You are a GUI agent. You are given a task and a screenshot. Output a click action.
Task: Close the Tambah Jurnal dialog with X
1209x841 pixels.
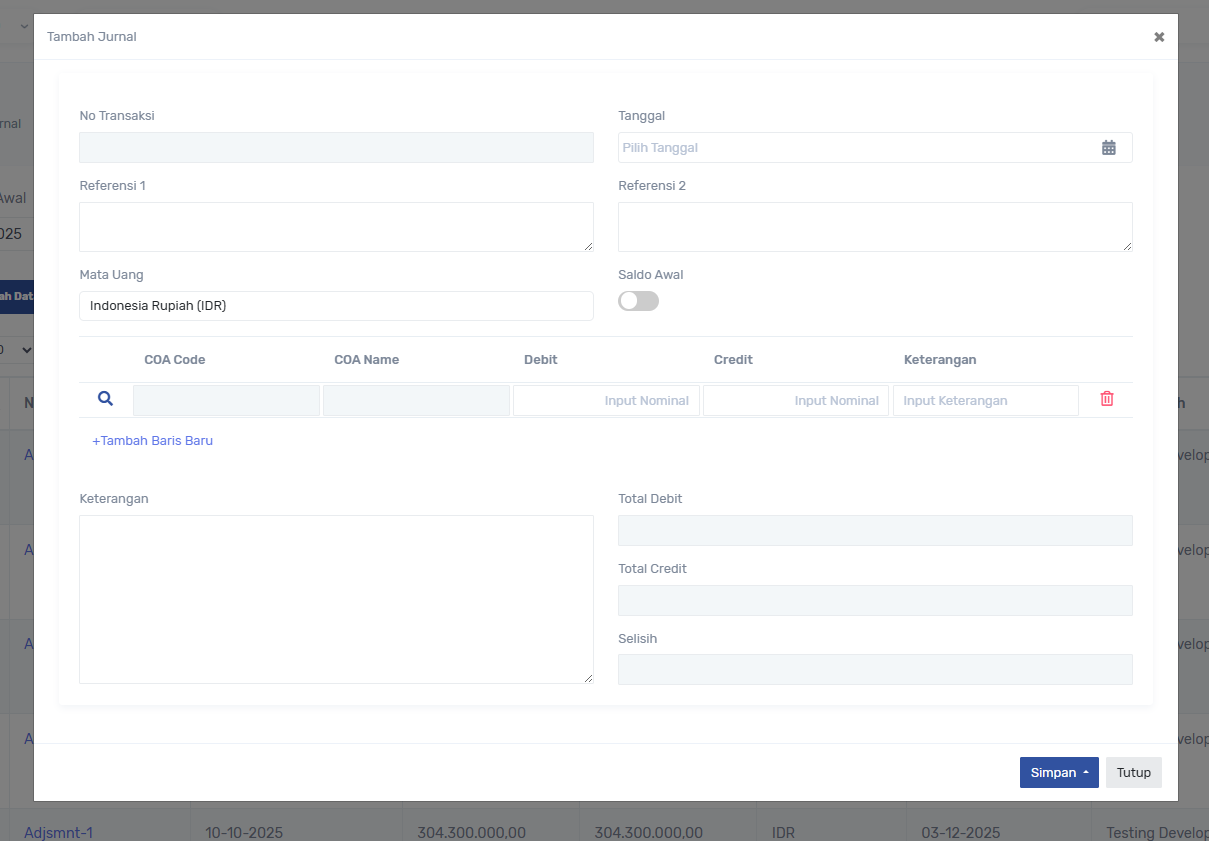click(x=1159, y=37)
